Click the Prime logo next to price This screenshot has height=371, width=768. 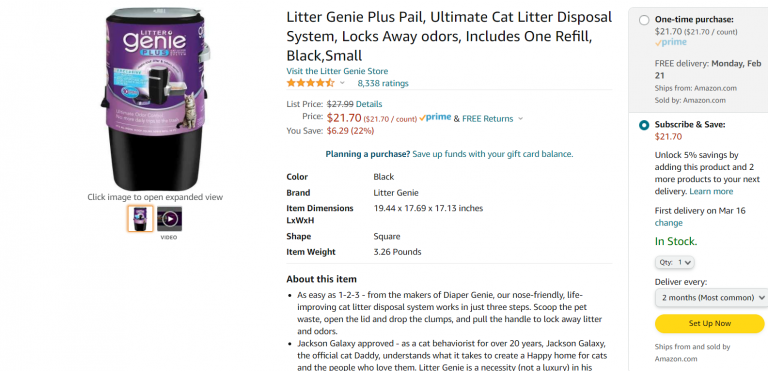pos(435,118)
